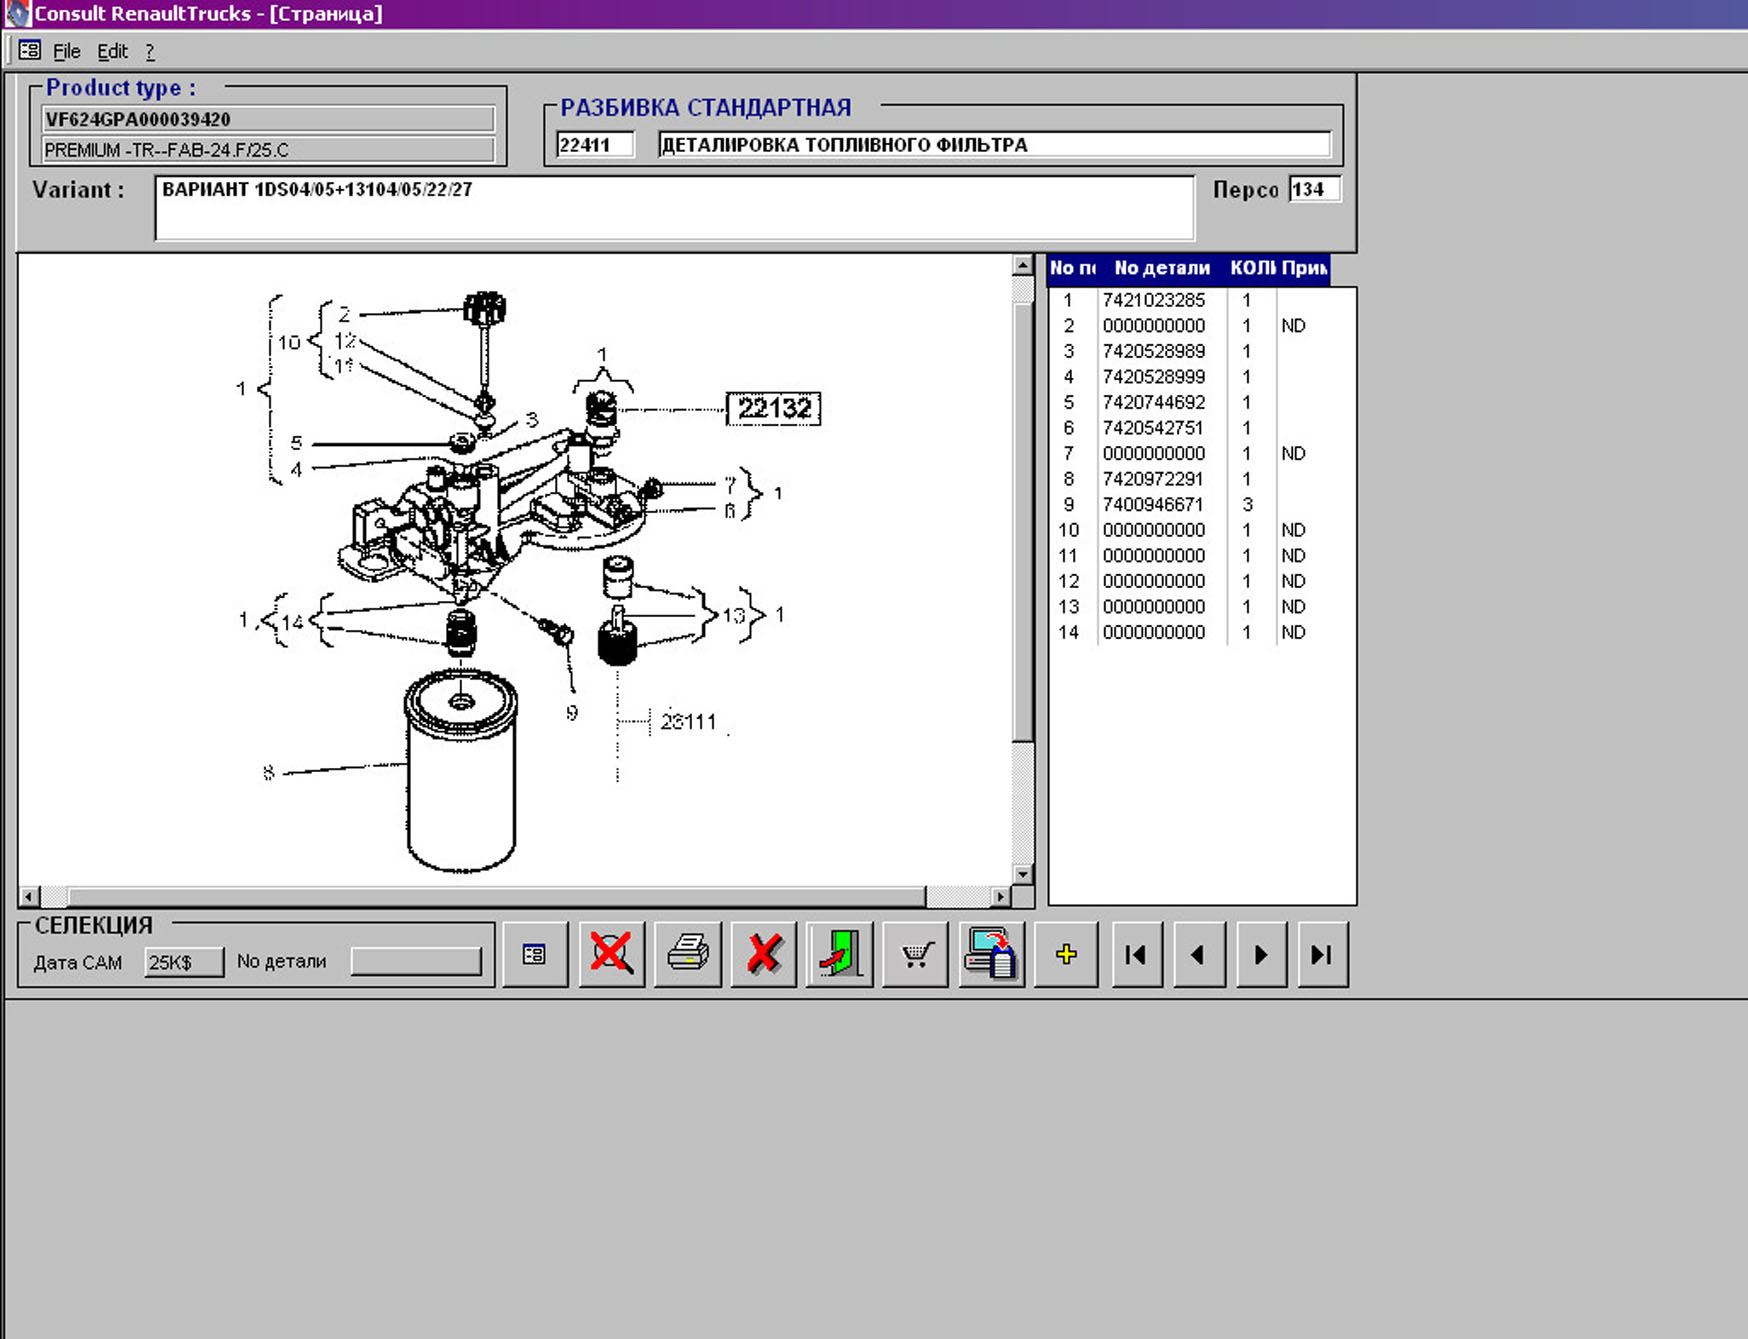Open the Edit menu
The width and height of the screenshot is (1748, 1339).
coord(112,51)
